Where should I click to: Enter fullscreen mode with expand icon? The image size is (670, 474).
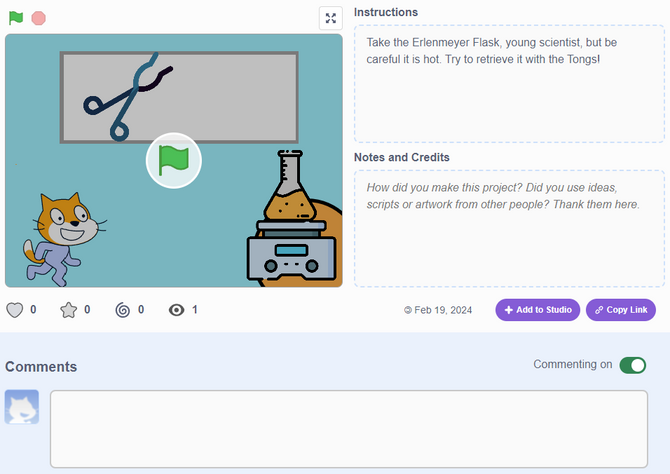click(331, 18)
